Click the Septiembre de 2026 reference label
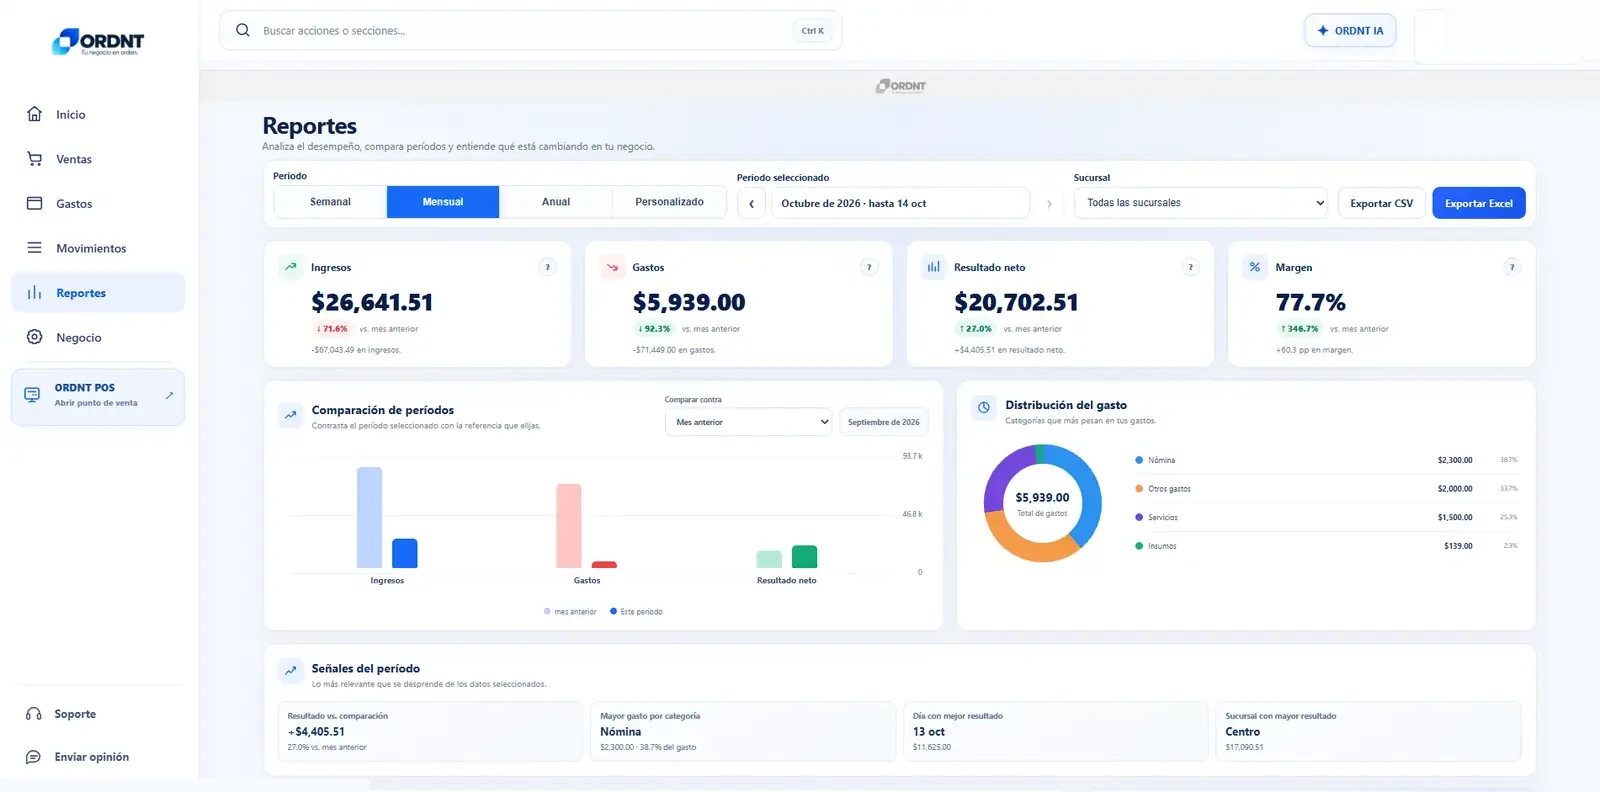The width and height of the screenshot is (1600, 792). click(884, 422)
